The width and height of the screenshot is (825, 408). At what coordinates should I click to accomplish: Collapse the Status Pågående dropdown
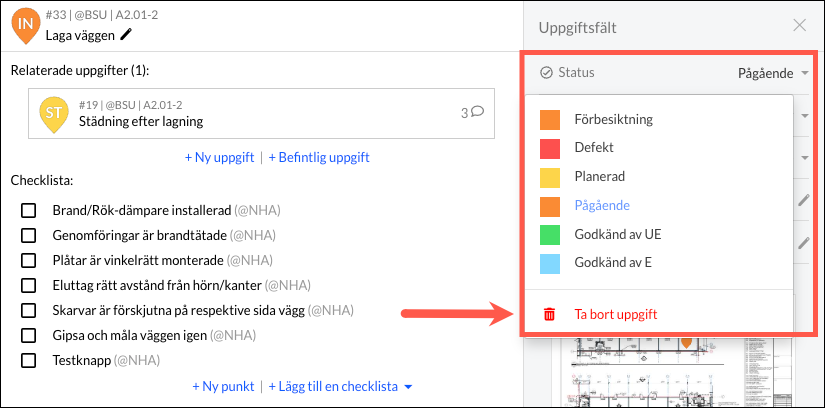pos(805,73)
